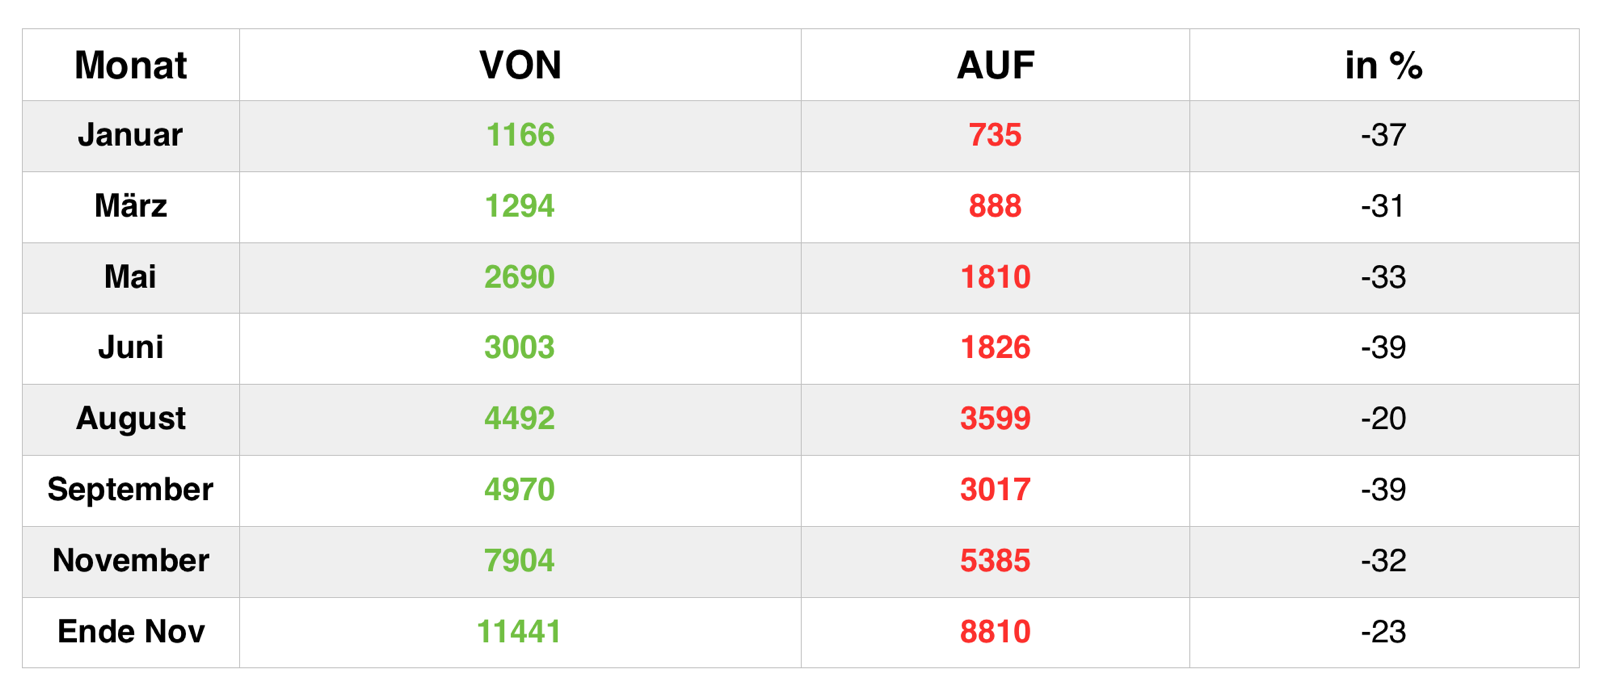Select the AUF column header
This screenshot has height=695, width=1600.
tap(995, 66)
